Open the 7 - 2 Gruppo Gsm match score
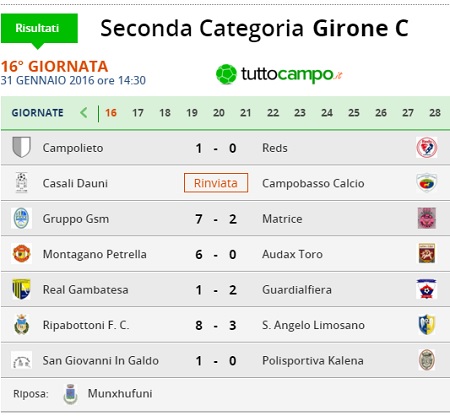The image size is (450, 416). click(x=216, y=219)
